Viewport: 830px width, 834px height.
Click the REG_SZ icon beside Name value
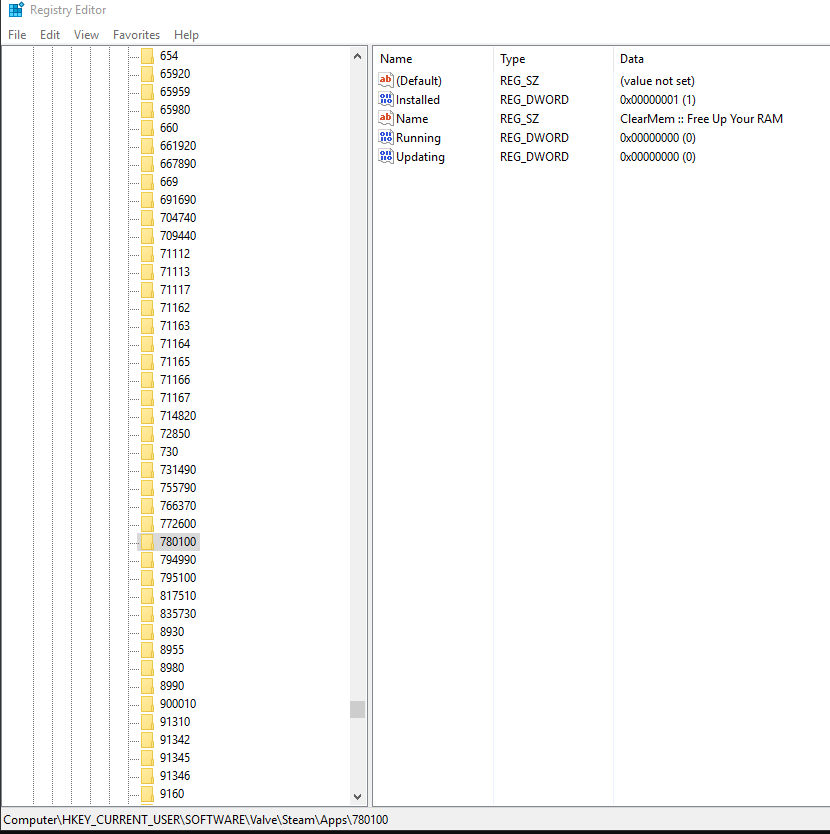point(386,118)
